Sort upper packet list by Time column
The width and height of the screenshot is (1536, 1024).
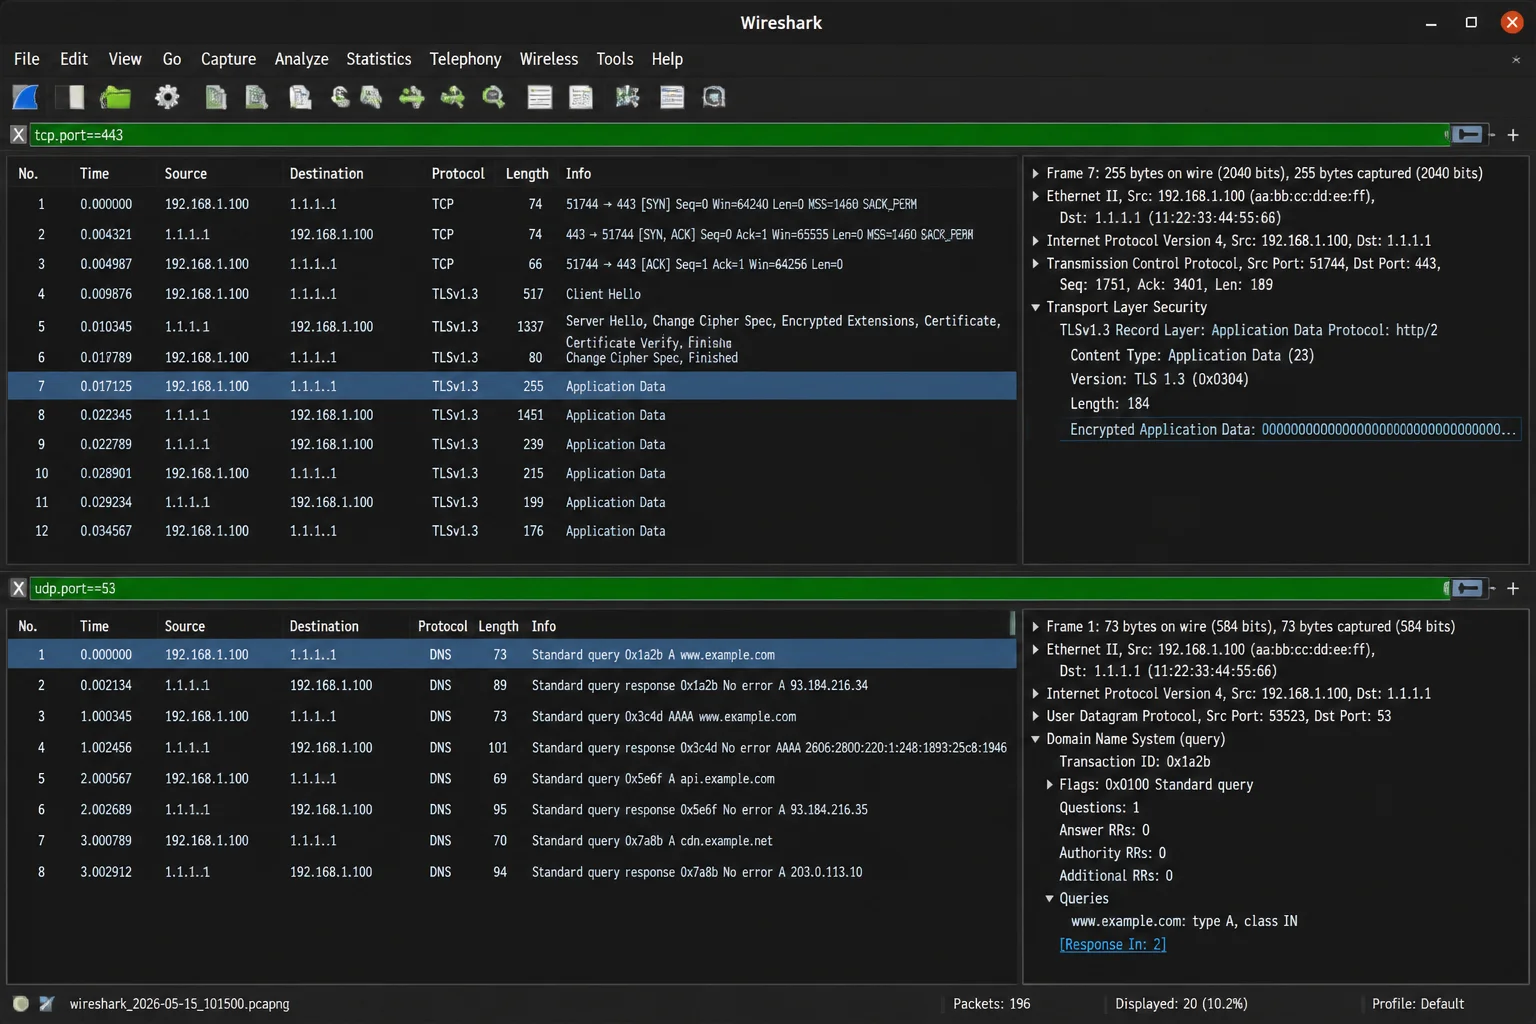(x=94, y=174)
